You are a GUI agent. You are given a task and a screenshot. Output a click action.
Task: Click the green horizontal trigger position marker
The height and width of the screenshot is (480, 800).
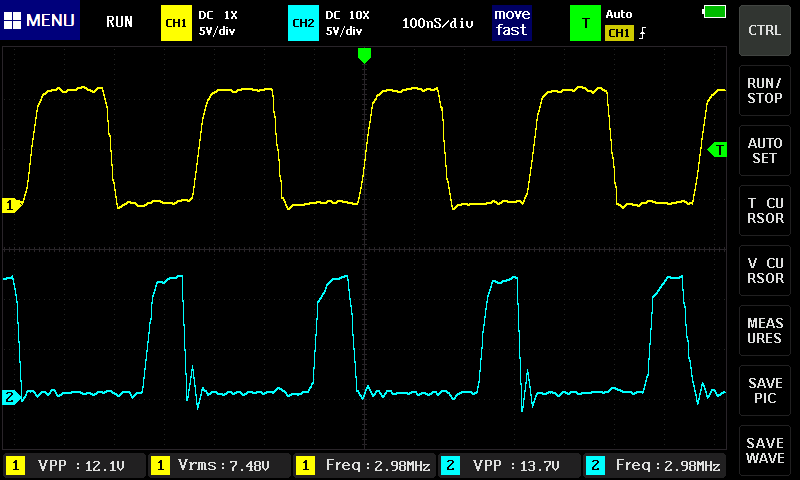click(x=364, y=56)
